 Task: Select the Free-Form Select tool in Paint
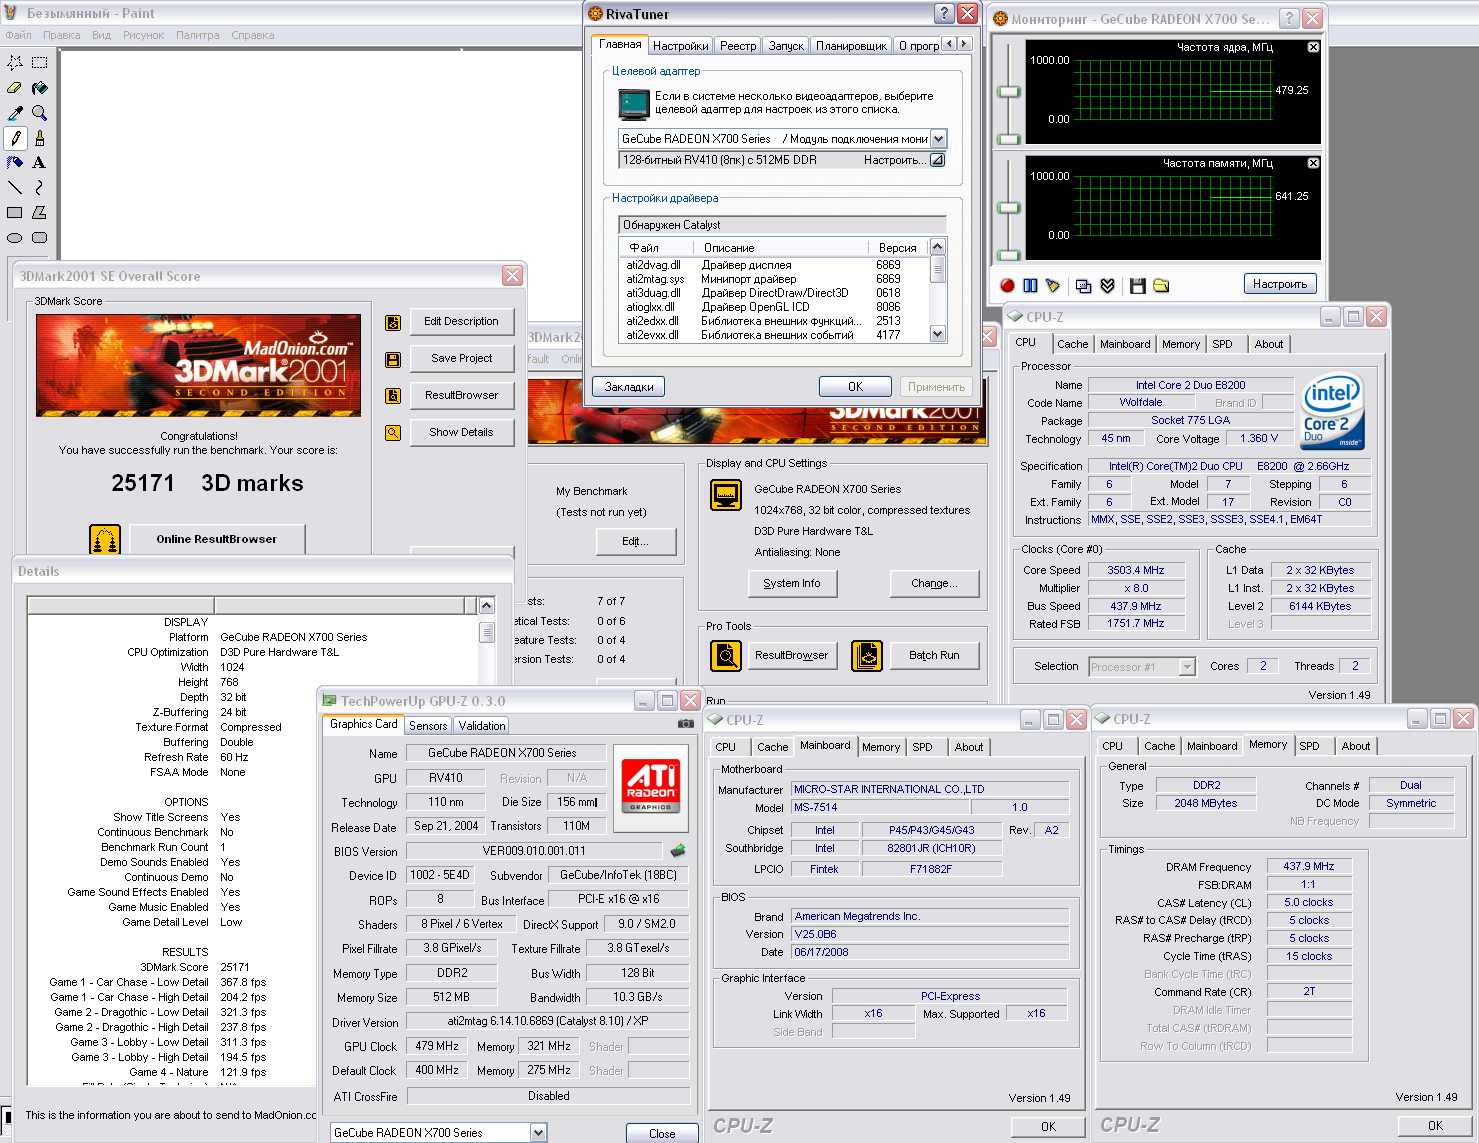click(15, 62)
